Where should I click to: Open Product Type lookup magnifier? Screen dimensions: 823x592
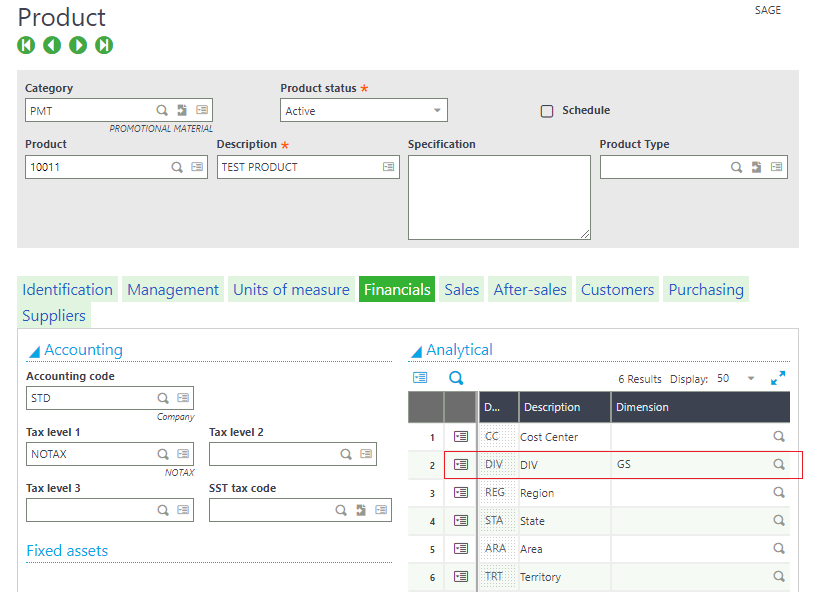pos(737,167)
